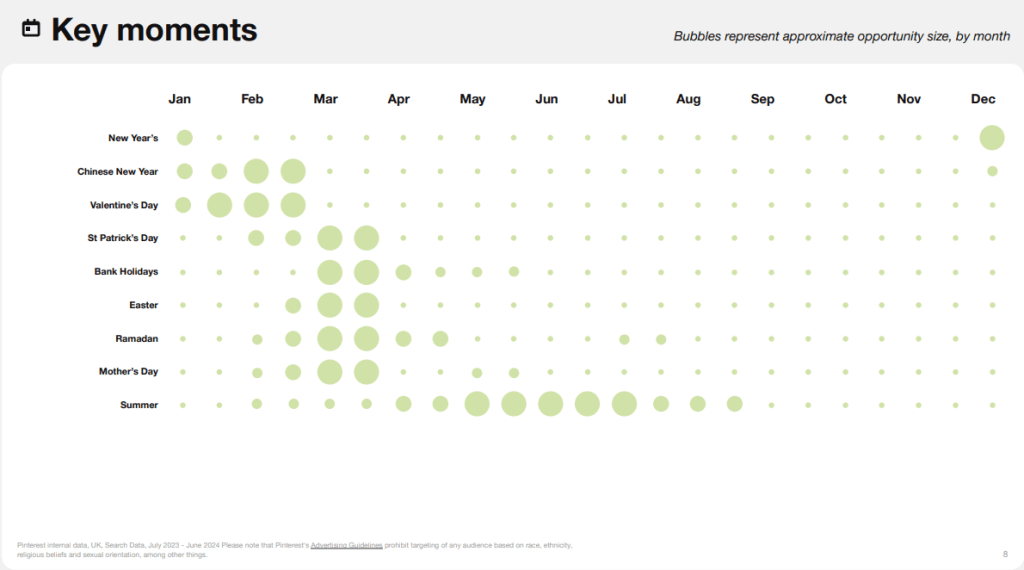Click the Easter row label
The height and width of the screenshot is (570, 1024).
pyautogui.click(x=144, y=305)
